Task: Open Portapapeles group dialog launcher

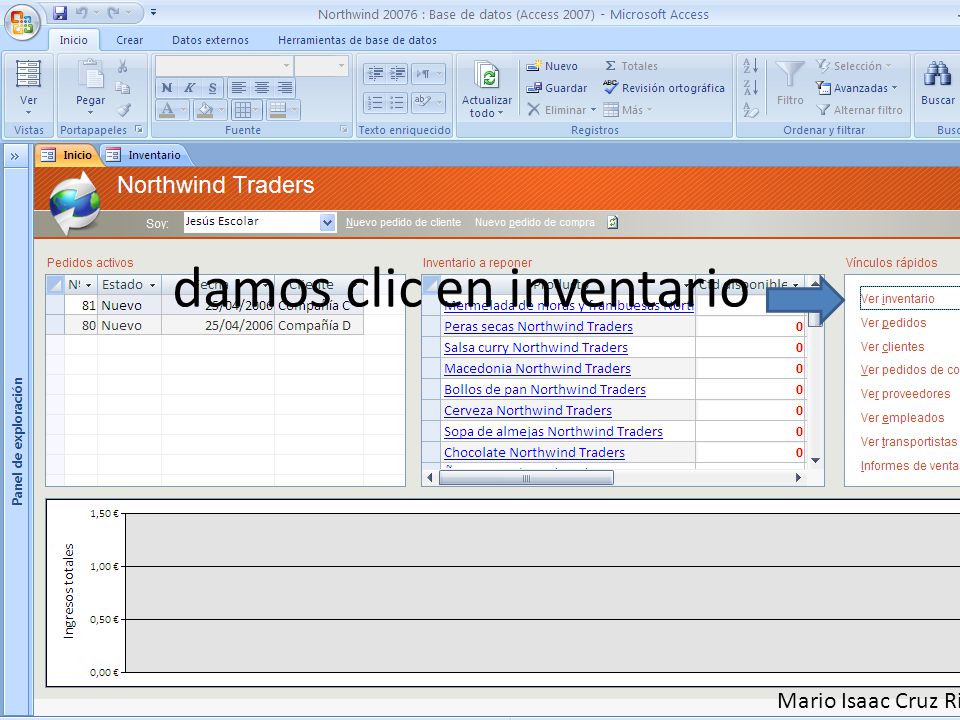Action: 139,130
